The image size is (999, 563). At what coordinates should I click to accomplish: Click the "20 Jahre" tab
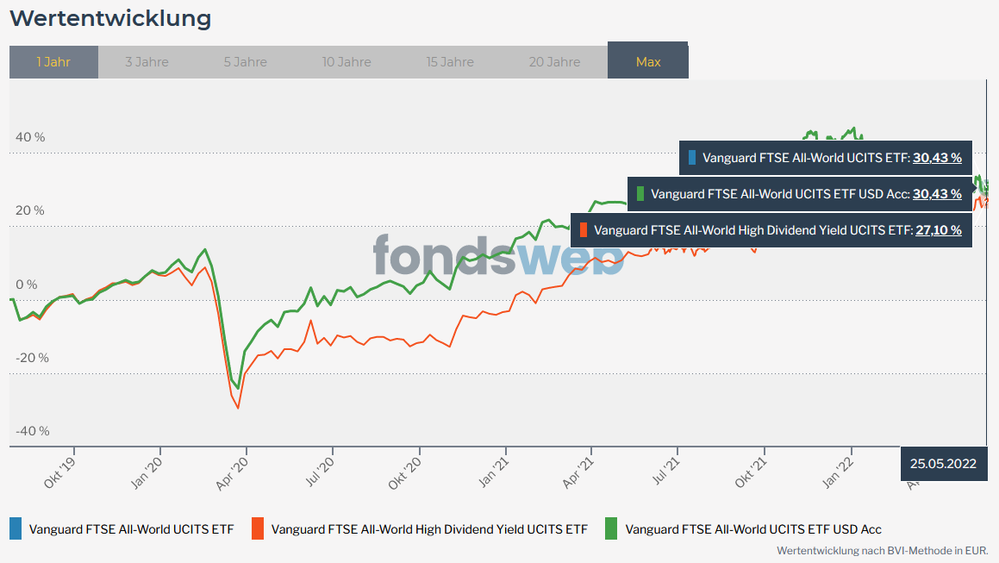[554, 62]
